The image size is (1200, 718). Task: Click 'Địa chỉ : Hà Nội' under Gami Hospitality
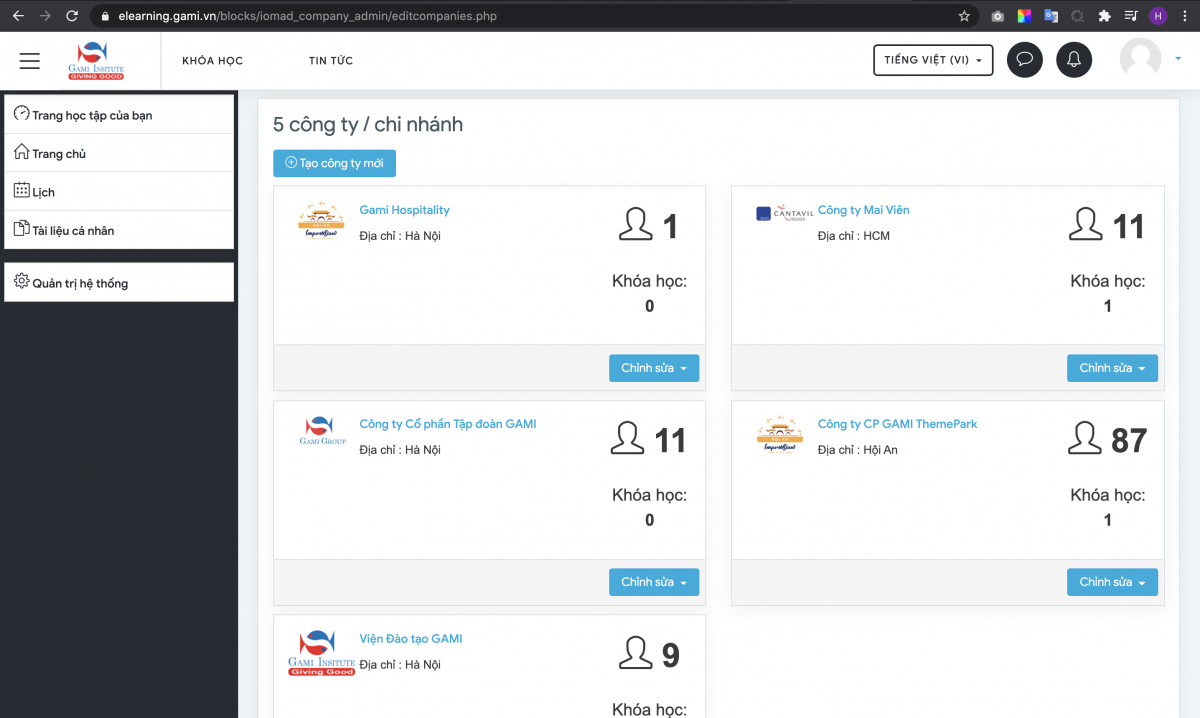[400, 236]
